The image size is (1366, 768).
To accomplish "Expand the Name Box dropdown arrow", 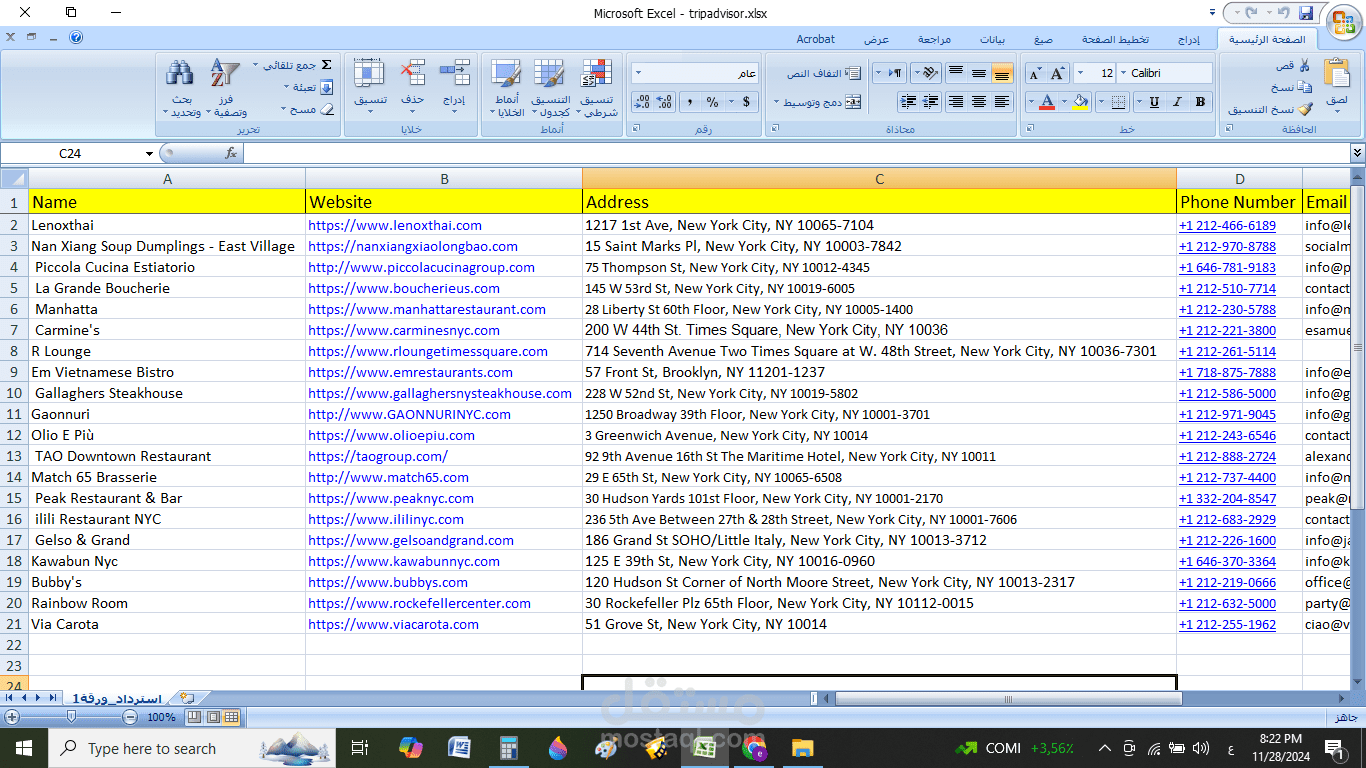I will 149,153.
